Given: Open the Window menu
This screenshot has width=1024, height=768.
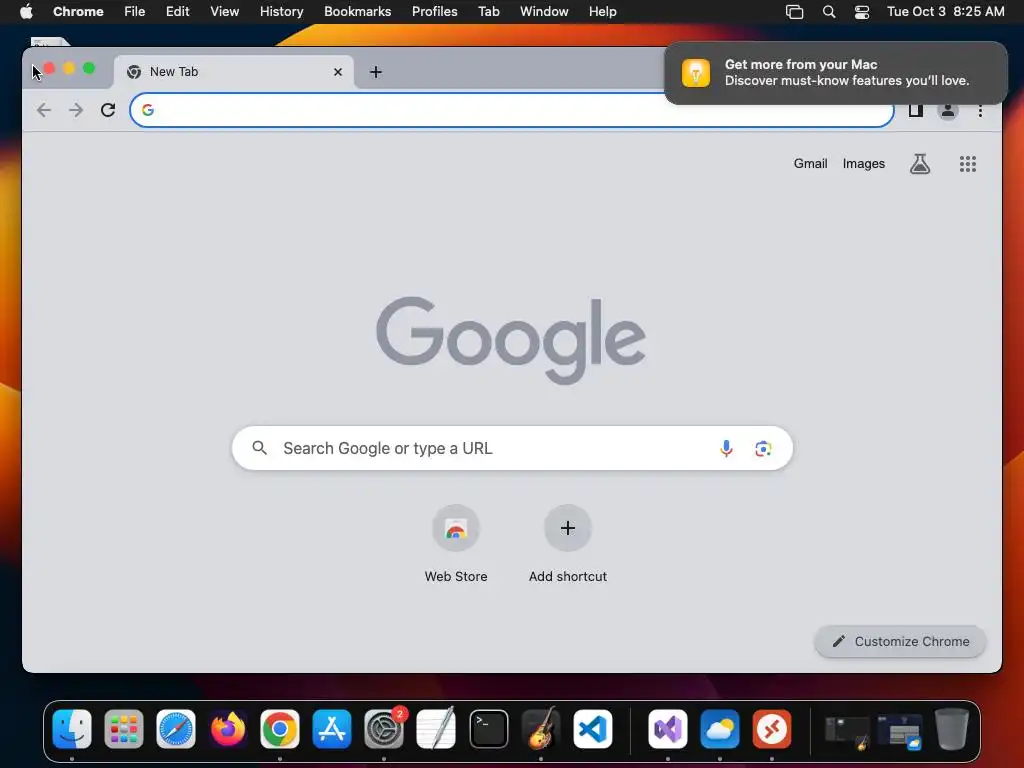Looking at the screenshot, I should point(544,11).
